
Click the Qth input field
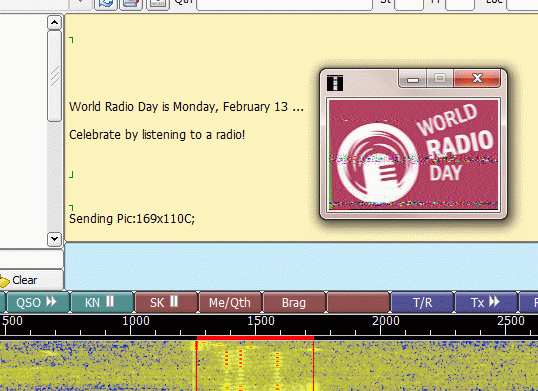point(284,4)
